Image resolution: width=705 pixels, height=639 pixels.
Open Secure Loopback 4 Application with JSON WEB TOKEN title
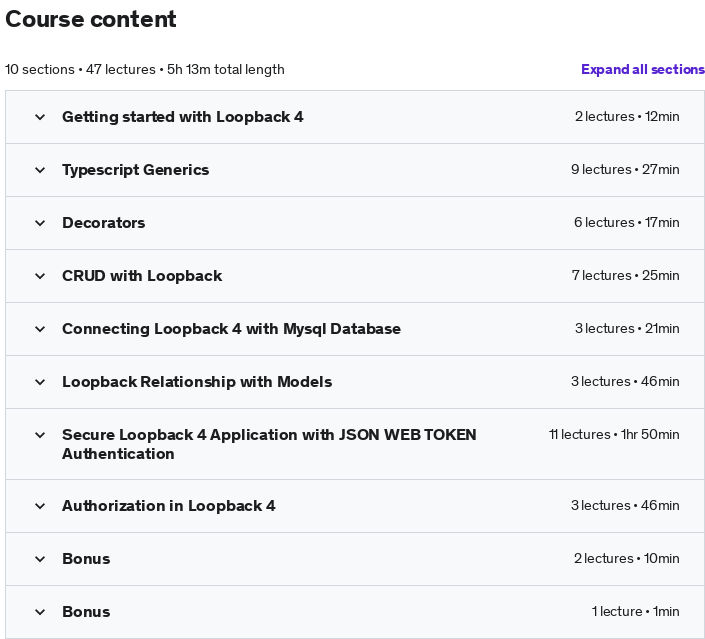pyautogui.click(x=269, y=444)
